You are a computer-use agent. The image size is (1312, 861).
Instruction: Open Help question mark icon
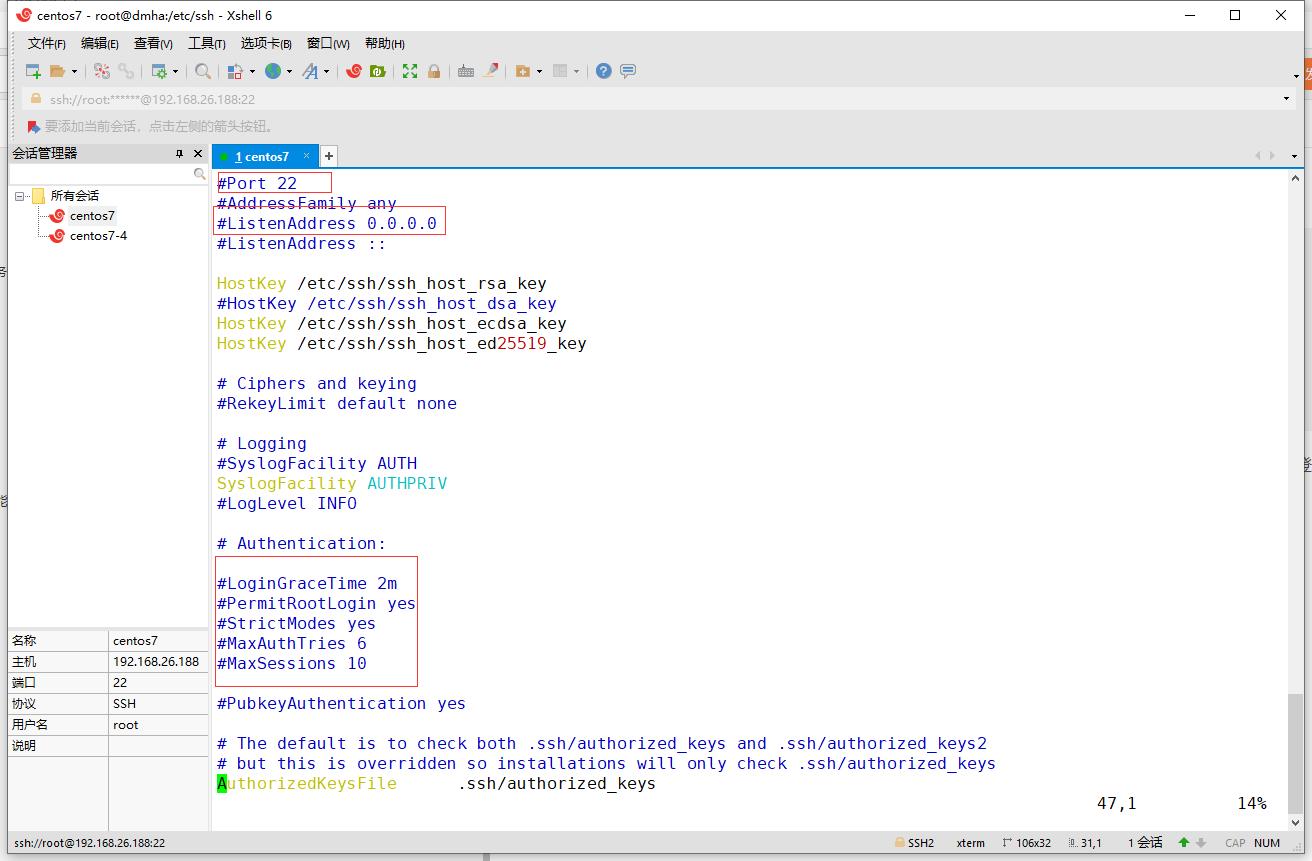tap(603, 71)
